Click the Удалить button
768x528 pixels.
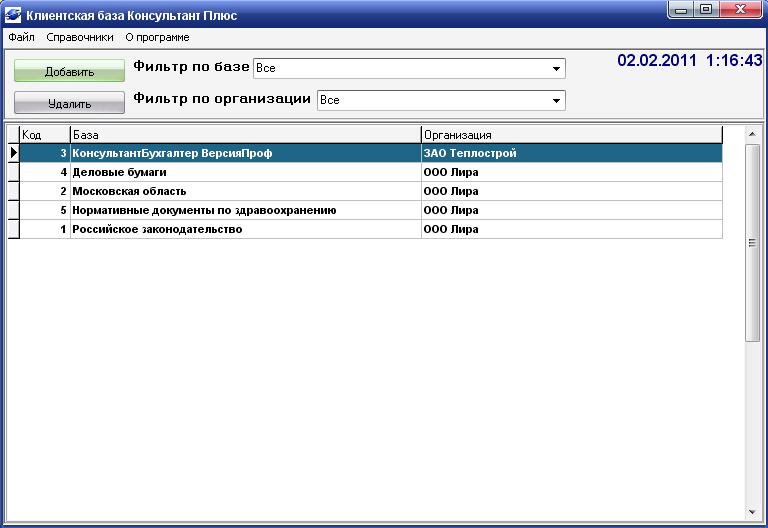click(70, 103)
